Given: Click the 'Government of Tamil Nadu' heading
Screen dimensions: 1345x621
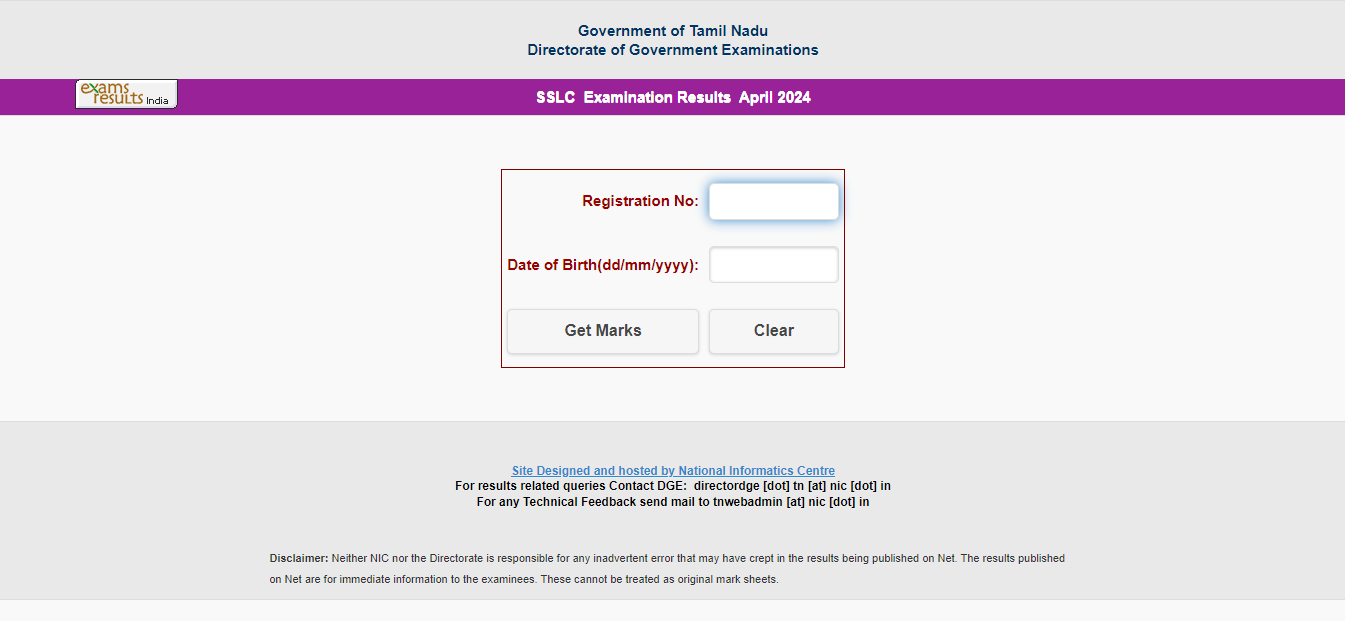Looking at the screenshot, I should click(x=673, y=31).
